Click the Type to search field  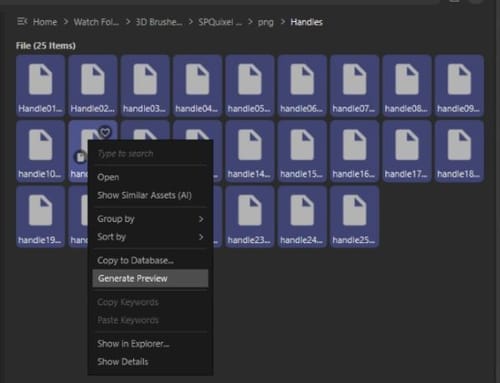150,154
